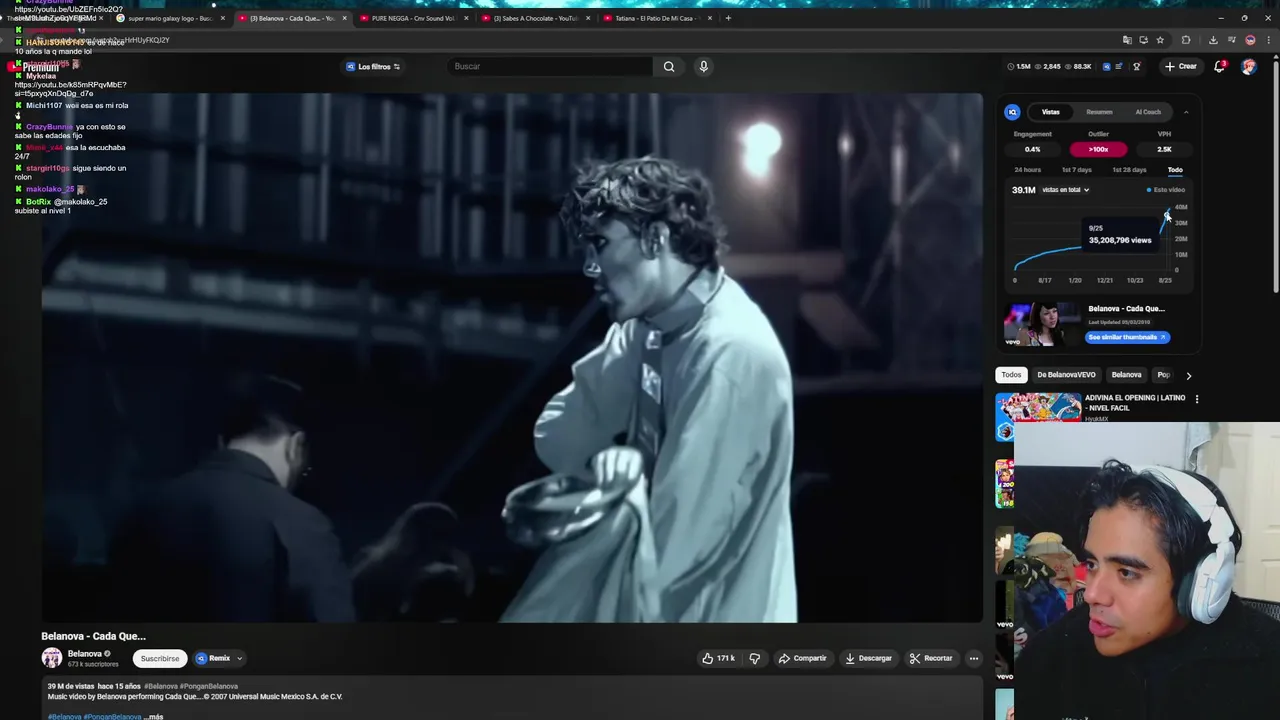The image size is (1280, 720).
Task: Open the browser downloads icon
Action: pos(1213,40)
